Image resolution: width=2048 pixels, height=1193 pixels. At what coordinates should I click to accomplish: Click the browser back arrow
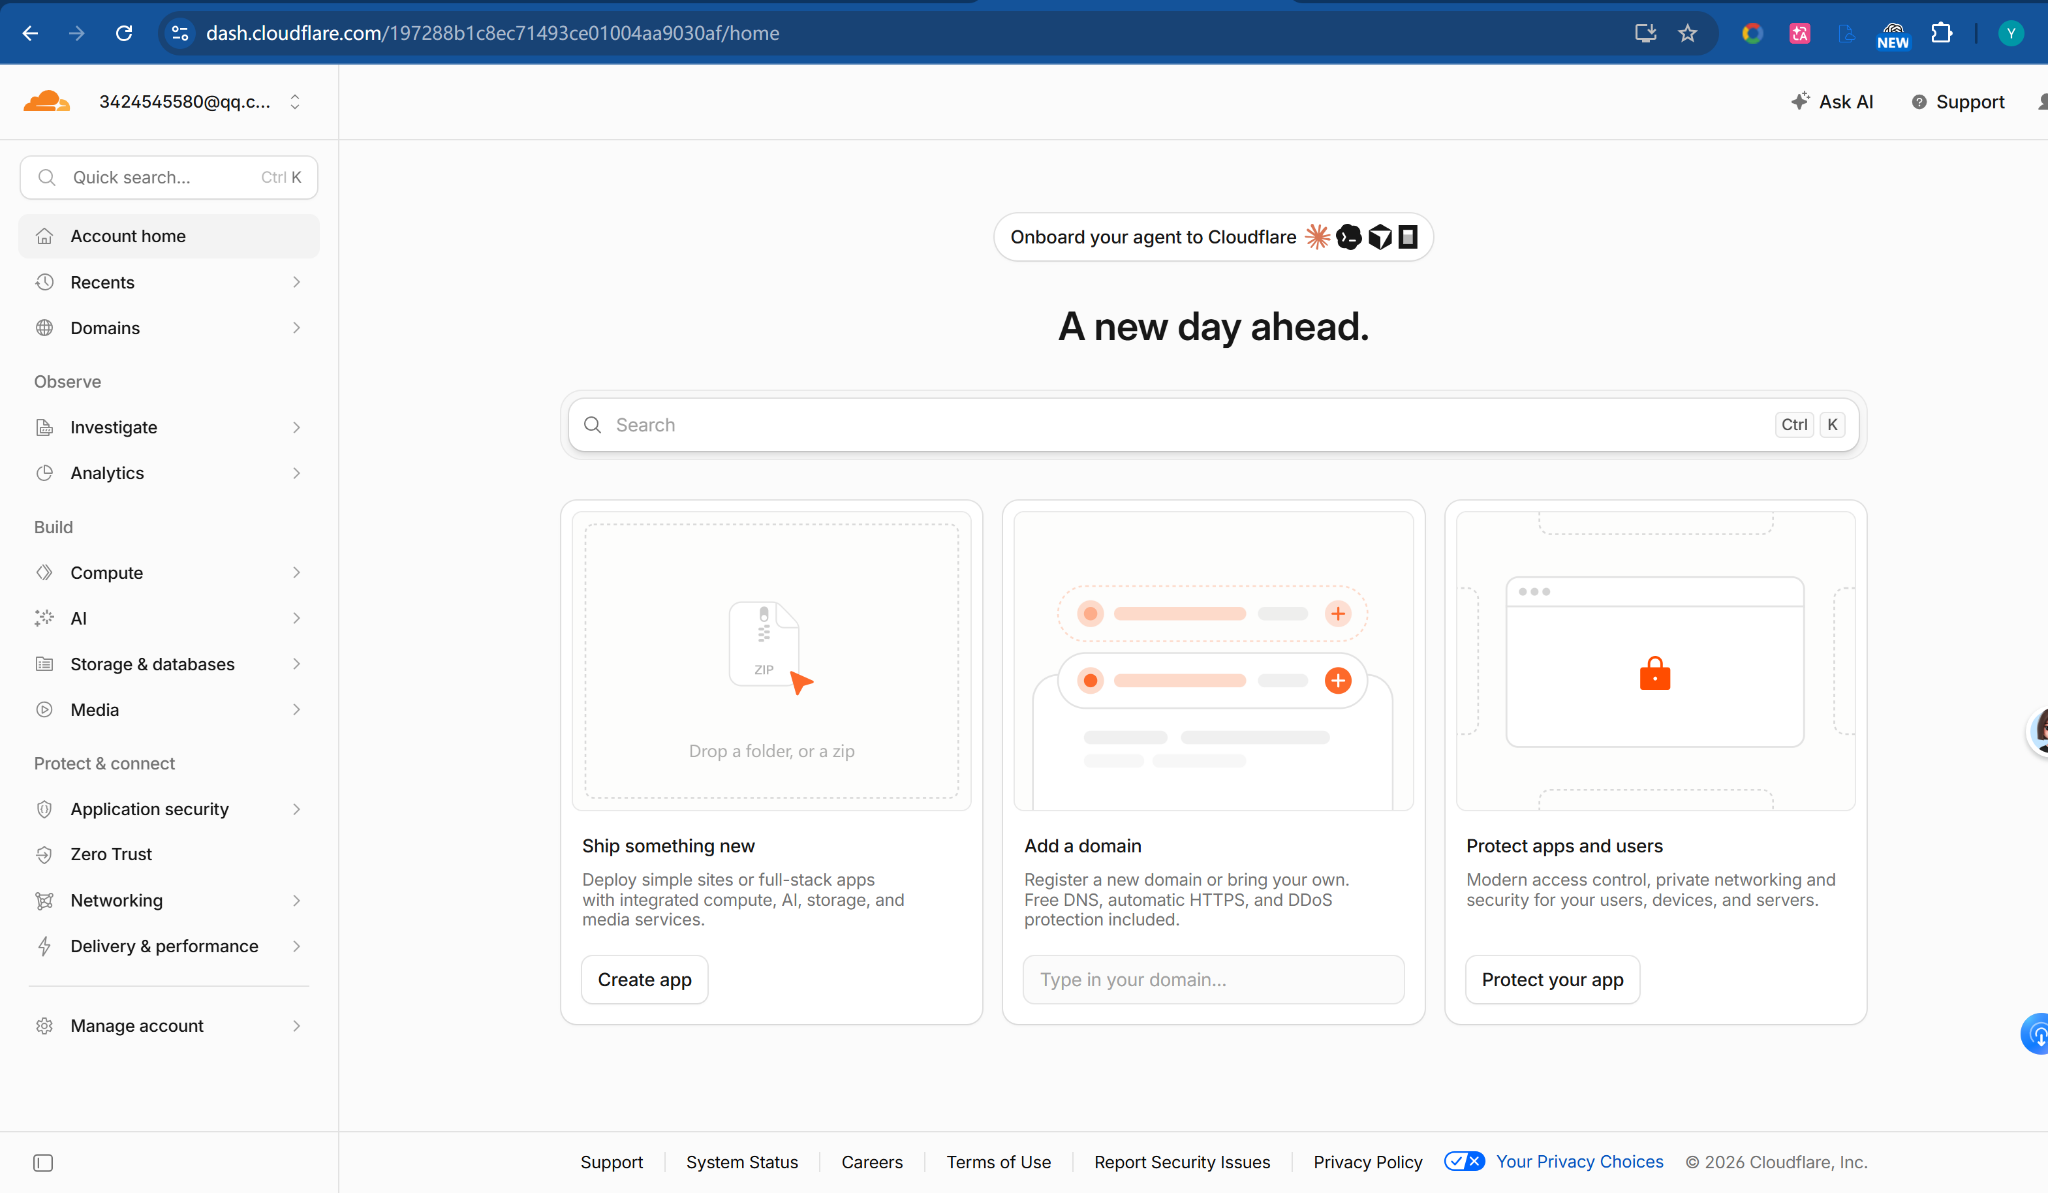click(x=30, y=33)
